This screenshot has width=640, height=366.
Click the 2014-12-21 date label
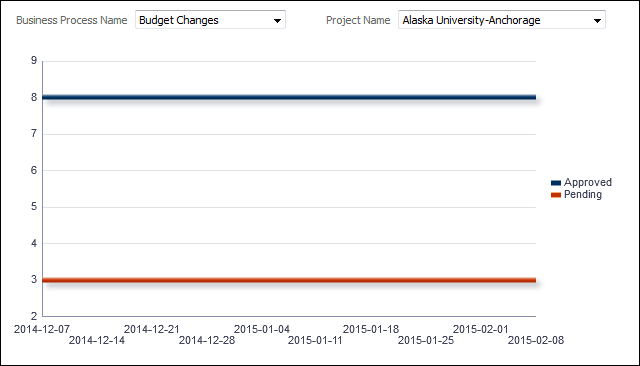[151, 329]
